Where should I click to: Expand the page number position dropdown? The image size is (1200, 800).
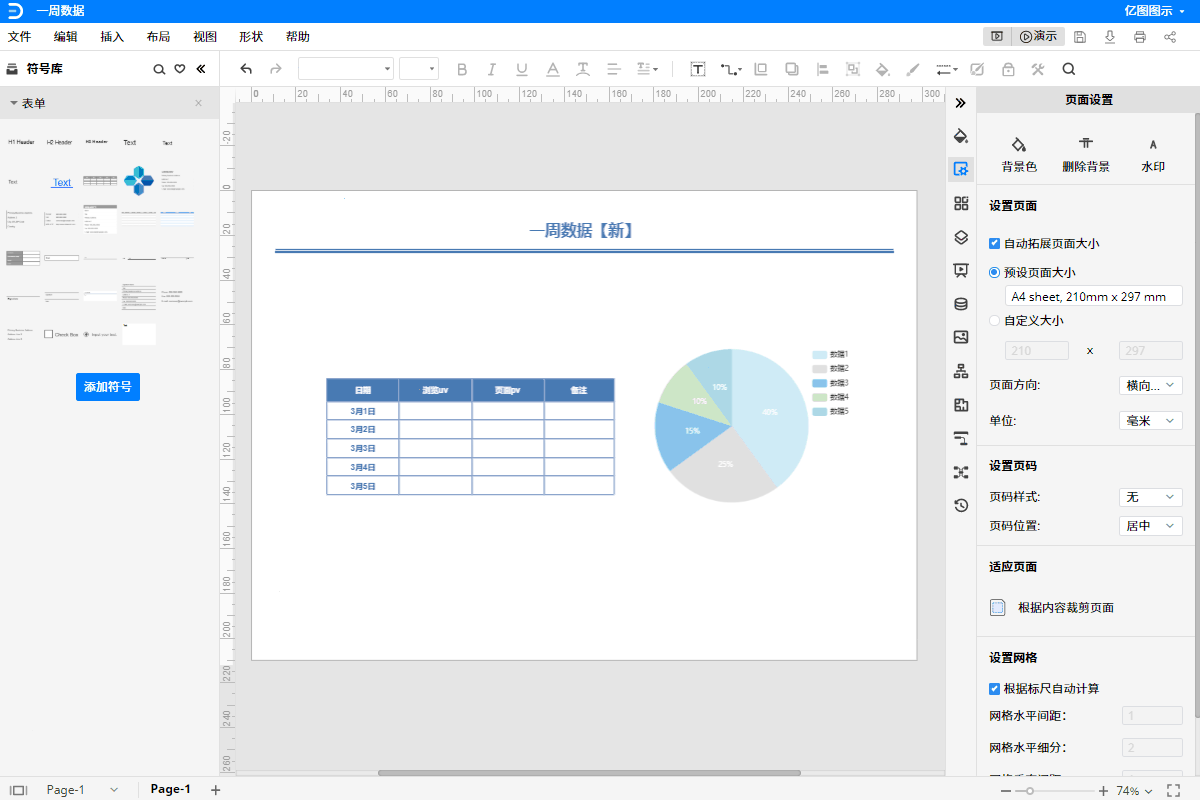click(x=1150, y=526)
